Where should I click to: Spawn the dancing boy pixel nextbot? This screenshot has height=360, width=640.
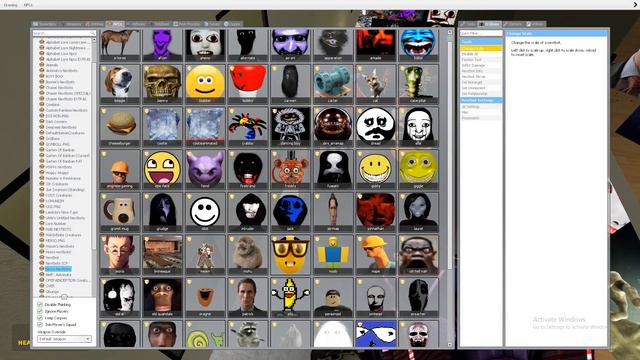tap(290, 126)
